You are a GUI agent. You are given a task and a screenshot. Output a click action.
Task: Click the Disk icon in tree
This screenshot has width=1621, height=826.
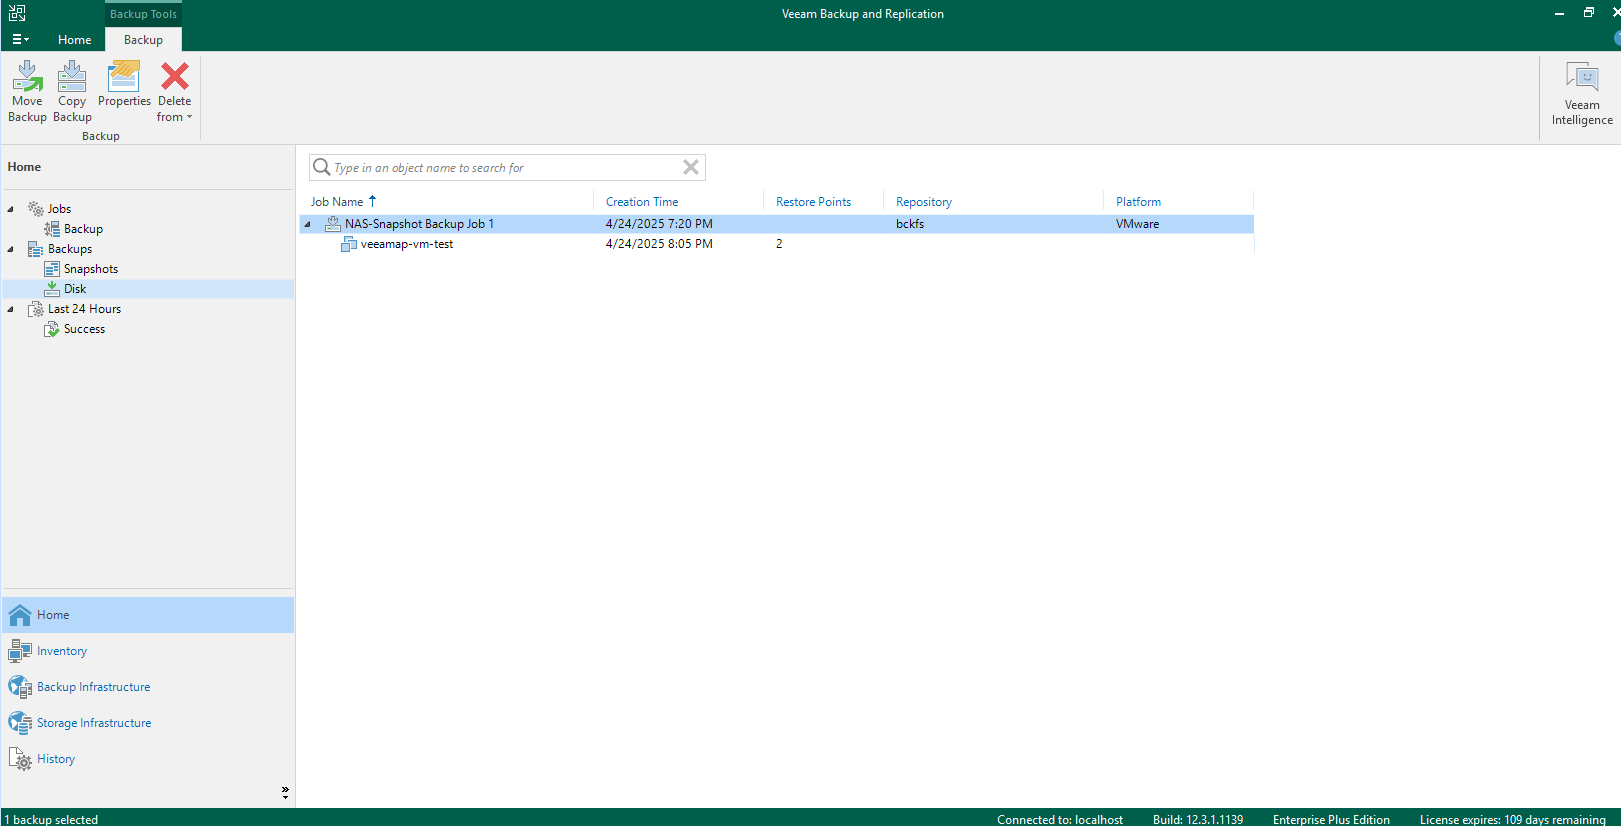click(52, 289)
